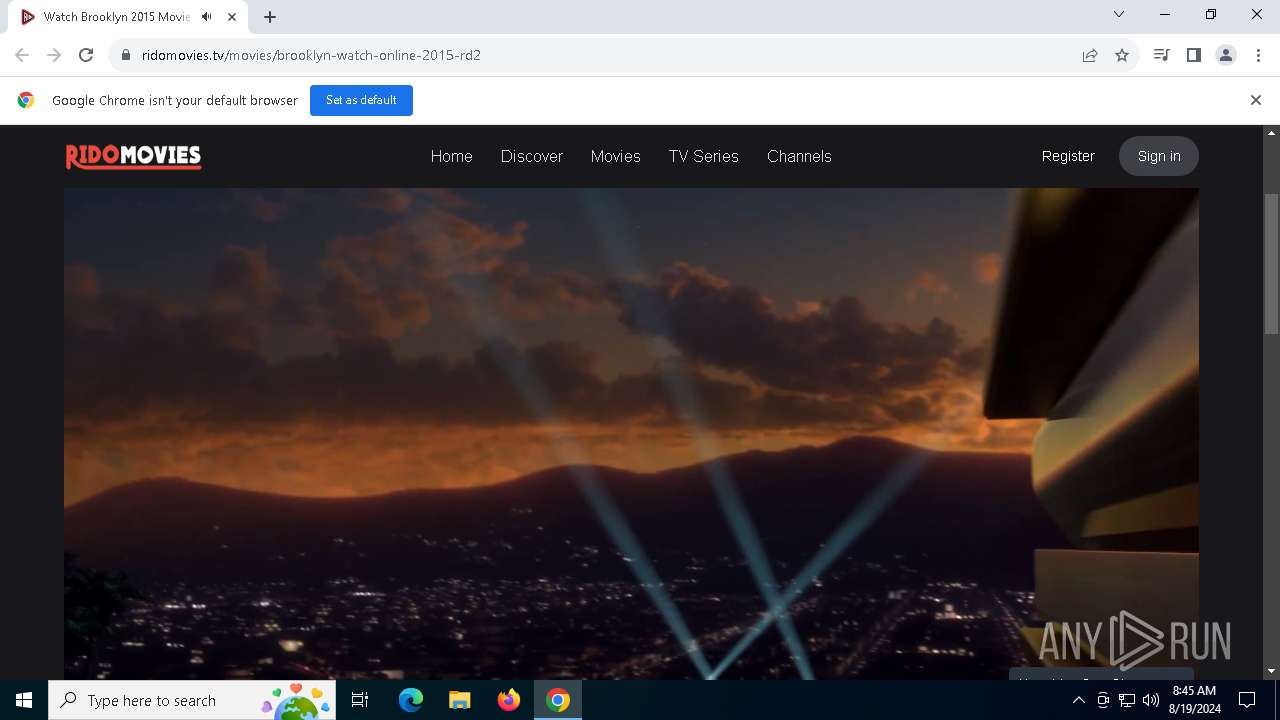
Task: Select Chrome icon on taskbar
Action: pyautogui.click(x=558, y=700)
